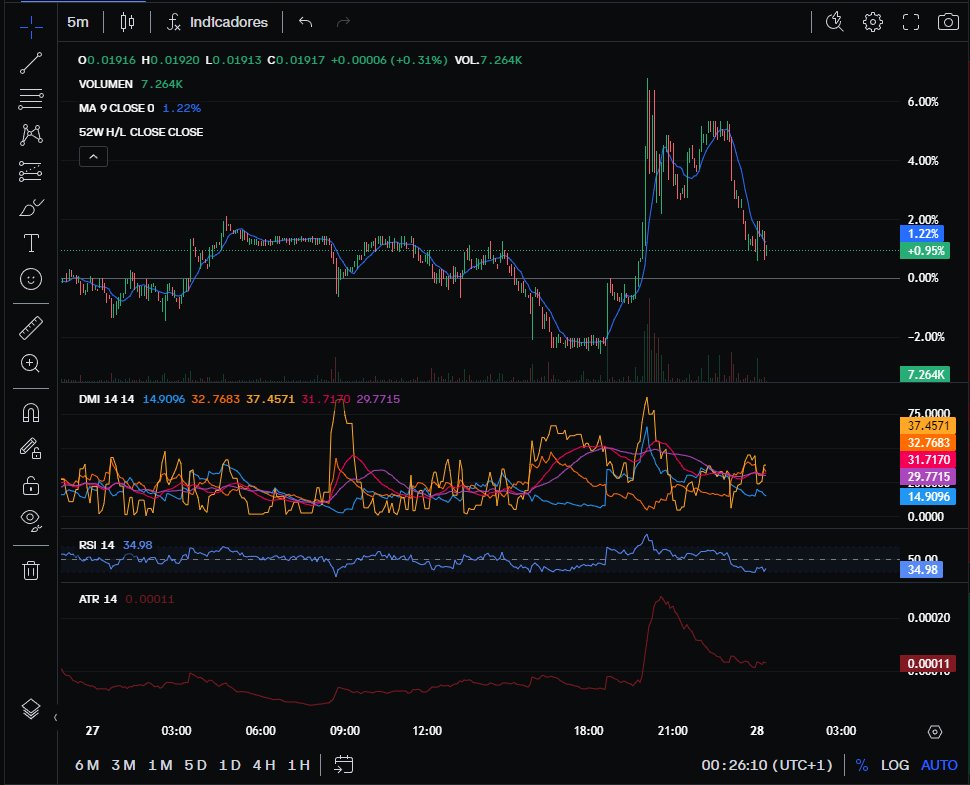Screen dimensions: 970x785
Task: Toggle magnet mode for drawings
Action: pos(31,413)
